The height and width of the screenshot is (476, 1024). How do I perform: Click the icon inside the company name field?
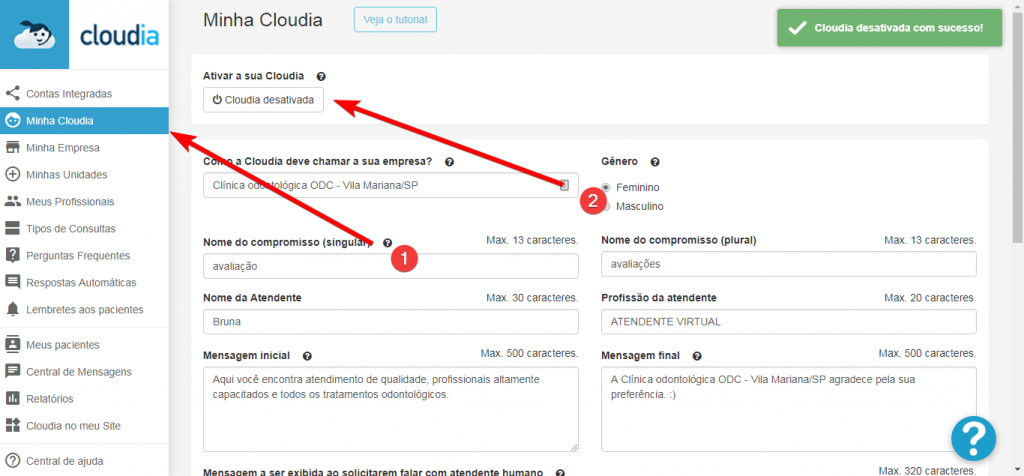565,185
